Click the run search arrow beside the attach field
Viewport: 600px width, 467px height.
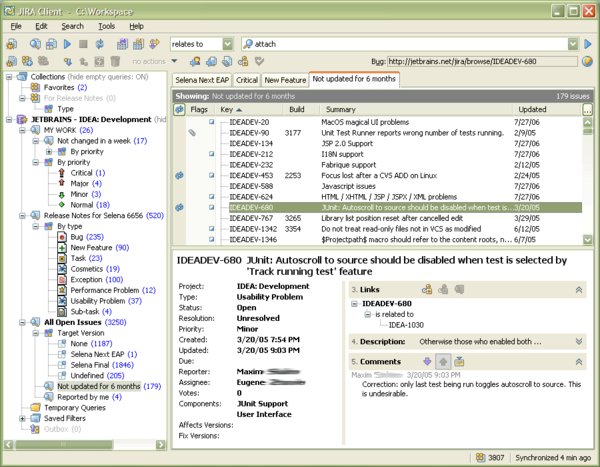[588, 44]
